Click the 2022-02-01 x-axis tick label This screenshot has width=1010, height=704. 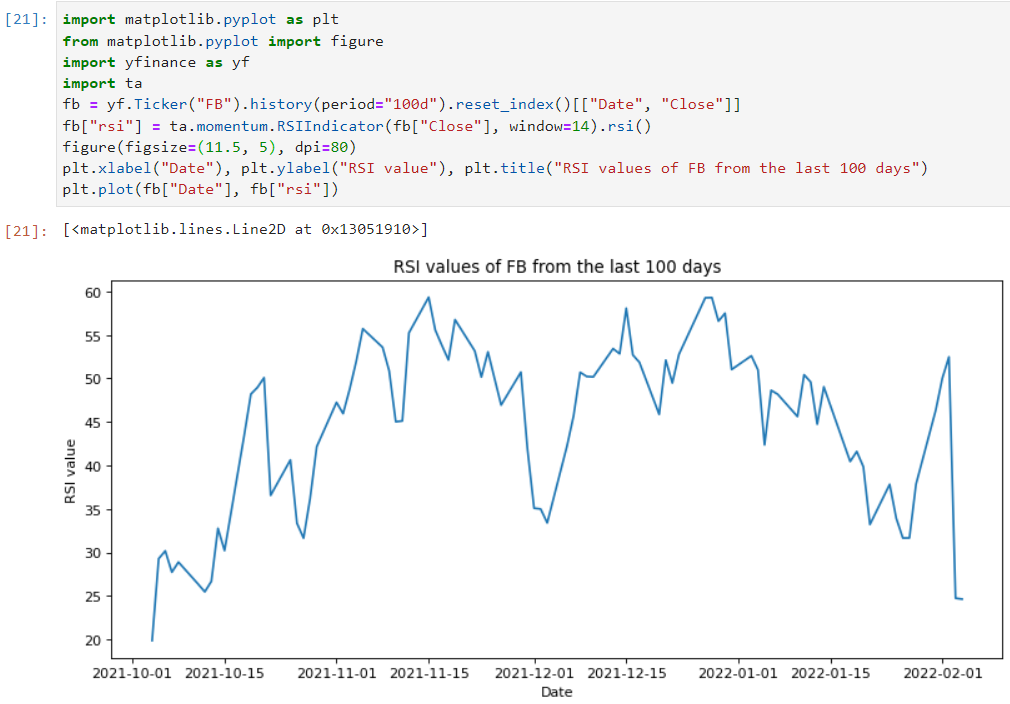(943, 673)
